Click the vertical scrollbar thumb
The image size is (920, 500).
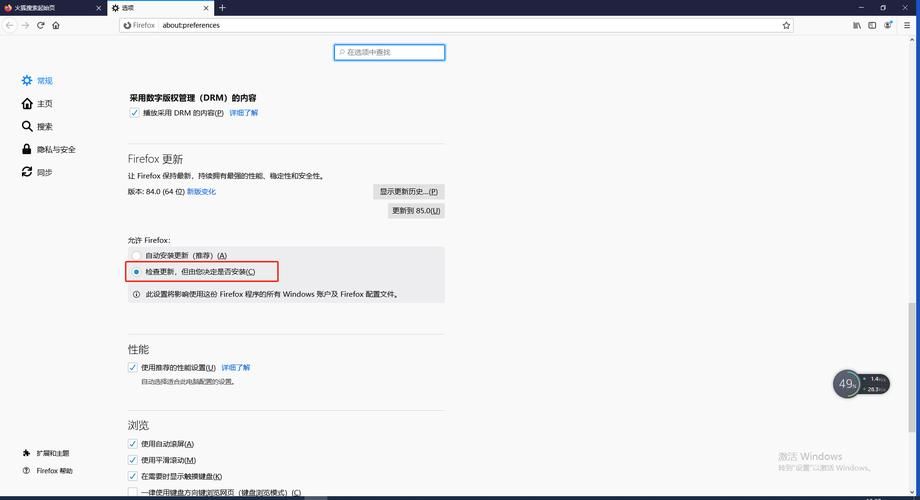point(912,367)
